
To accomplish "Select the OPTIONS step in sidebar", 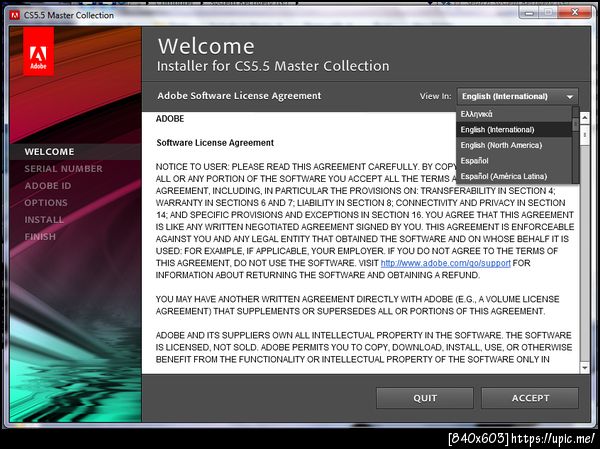I will tap(46, 202).
